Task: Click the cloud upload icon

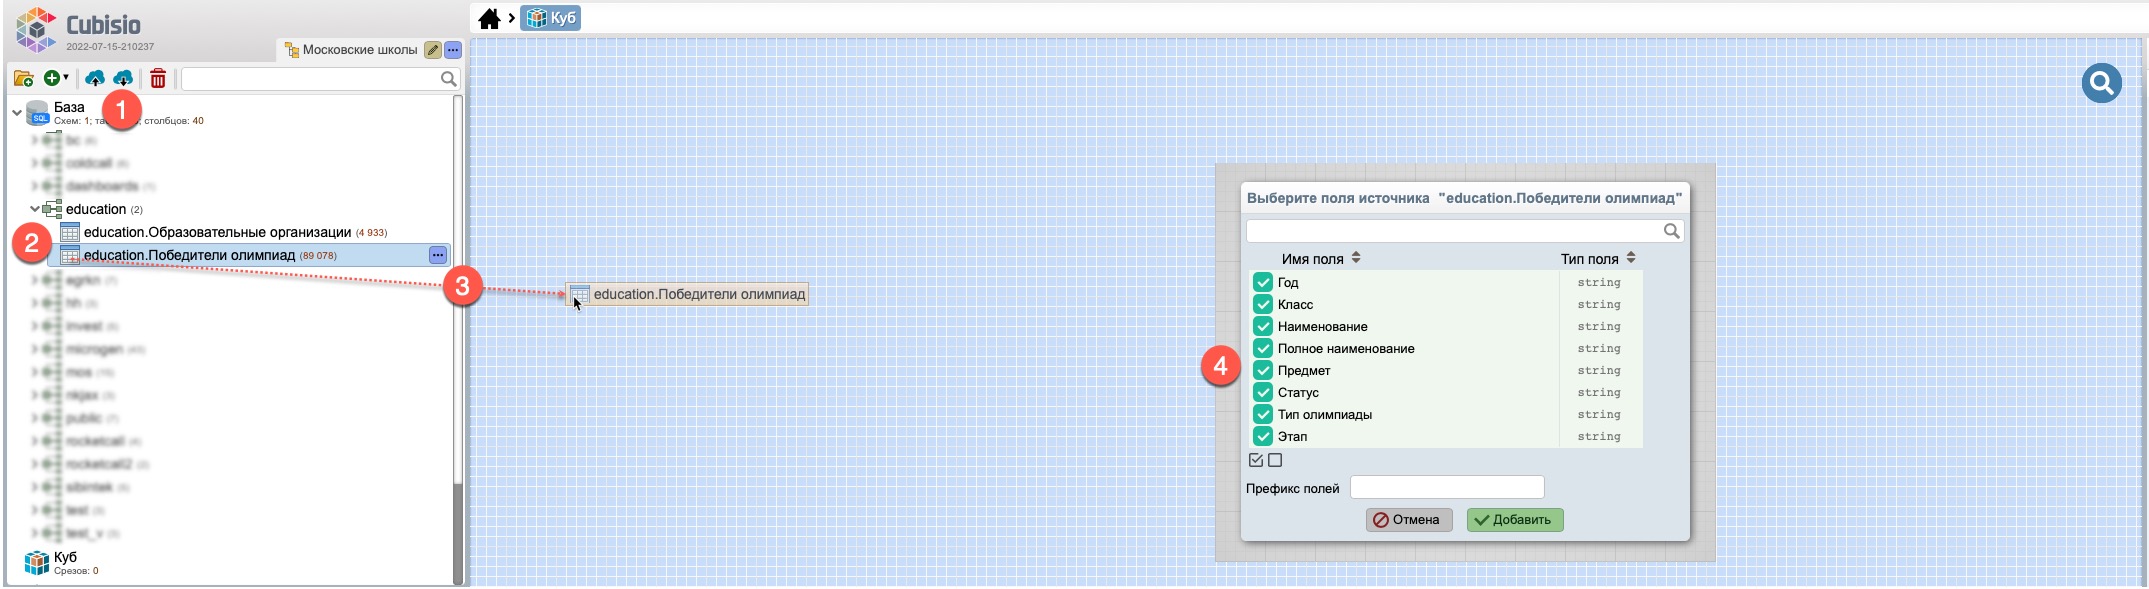Action: pos(95,78)
